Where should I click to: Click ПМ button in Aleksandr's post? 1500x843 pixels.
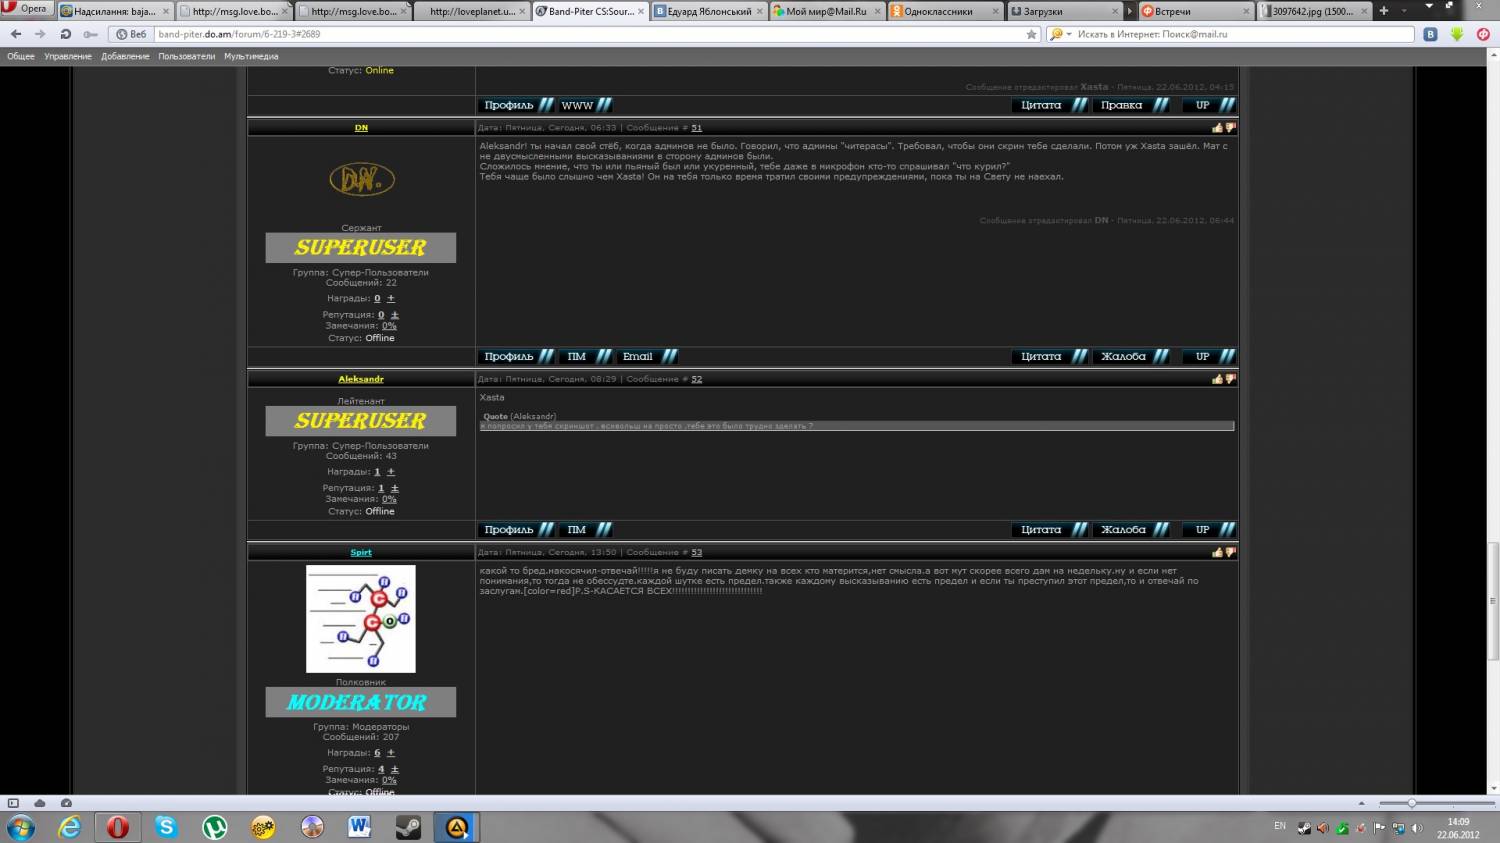(x=585, y=530)
